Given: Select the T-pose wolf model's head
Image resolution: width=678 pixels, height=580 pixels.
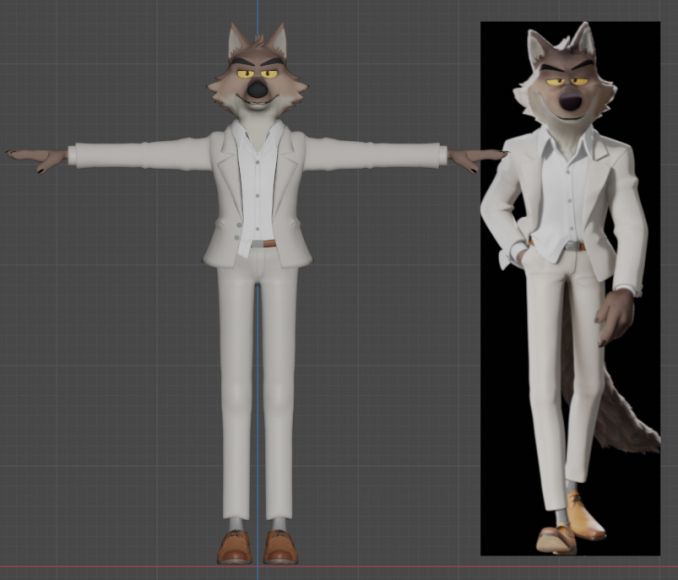Looking at the screenshot, I should coord(258,73).
